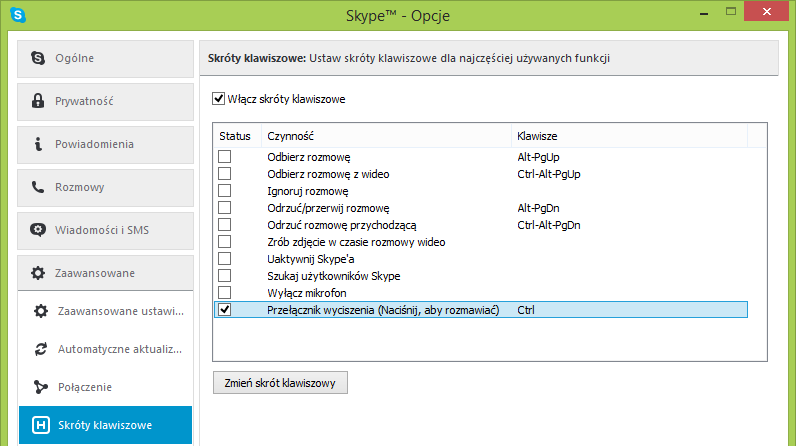
Task: Open the Prywatność settings section
Action: click(106, 101)
